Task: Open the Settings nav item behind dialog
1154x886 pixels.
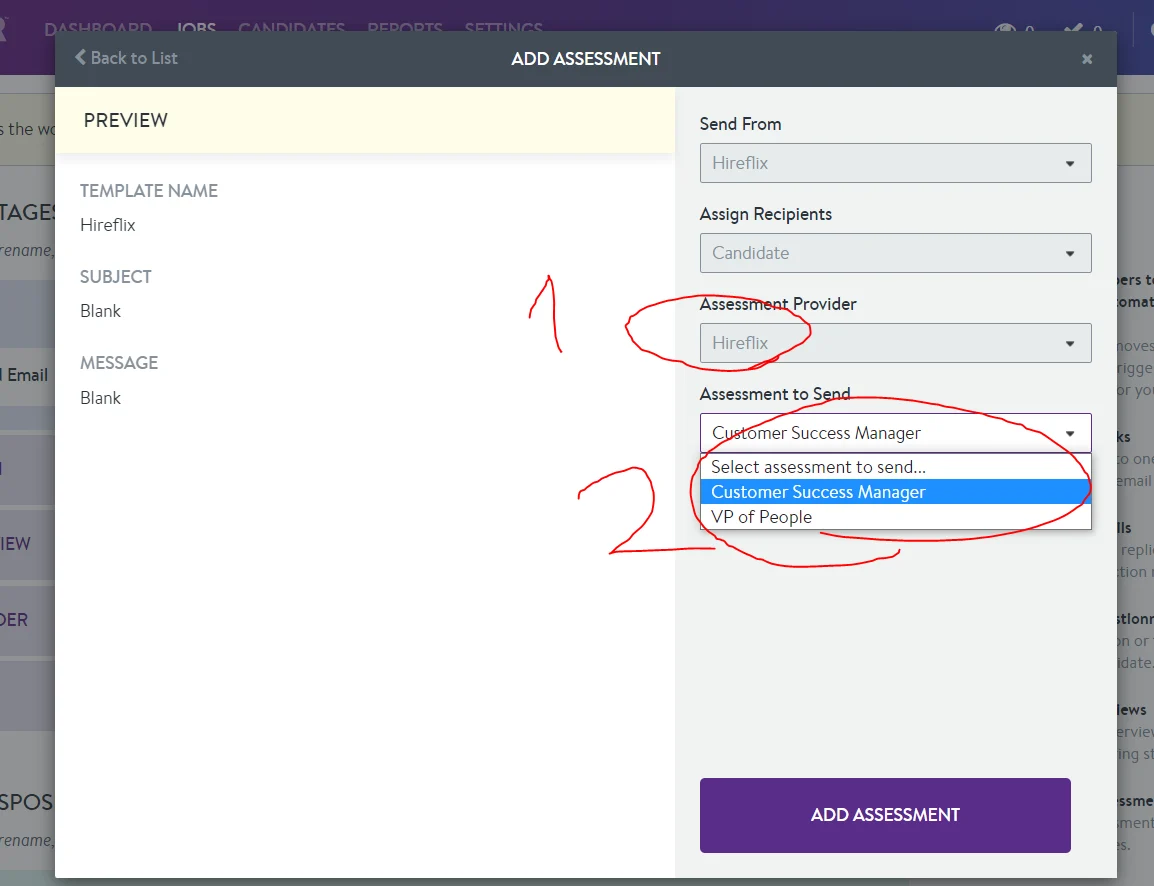Action: 503,27
